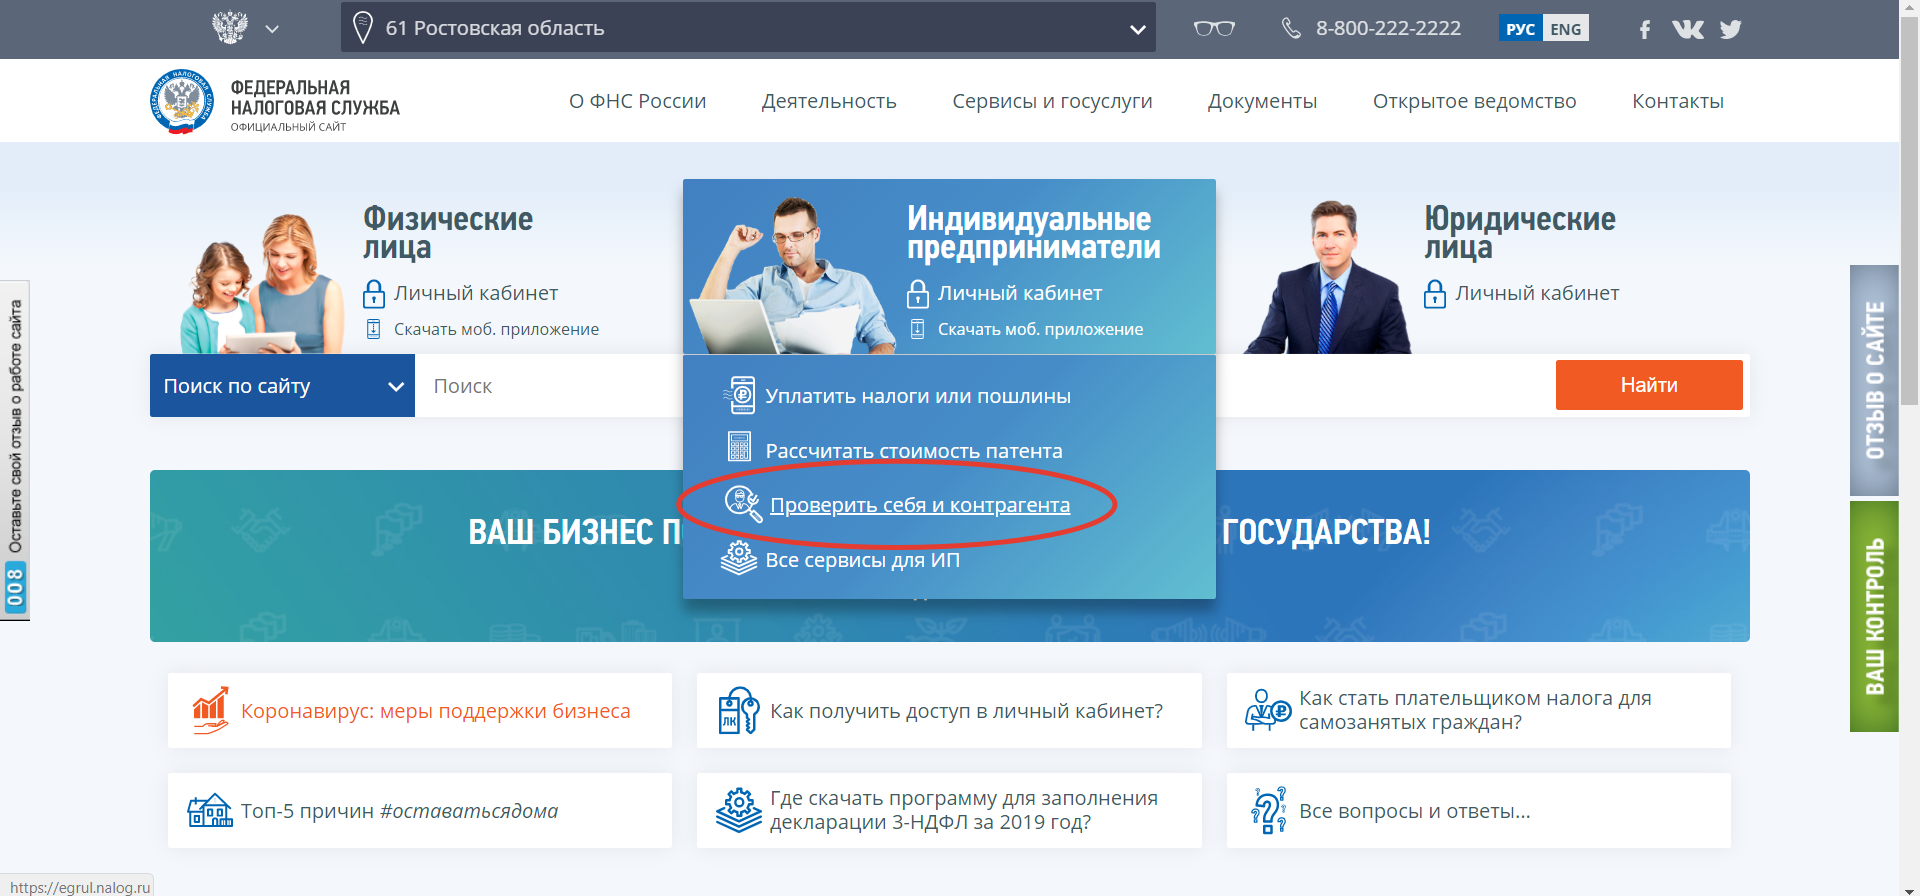
Task: Expand the coat of arms chevron dropdown
Action: point(272,29)
